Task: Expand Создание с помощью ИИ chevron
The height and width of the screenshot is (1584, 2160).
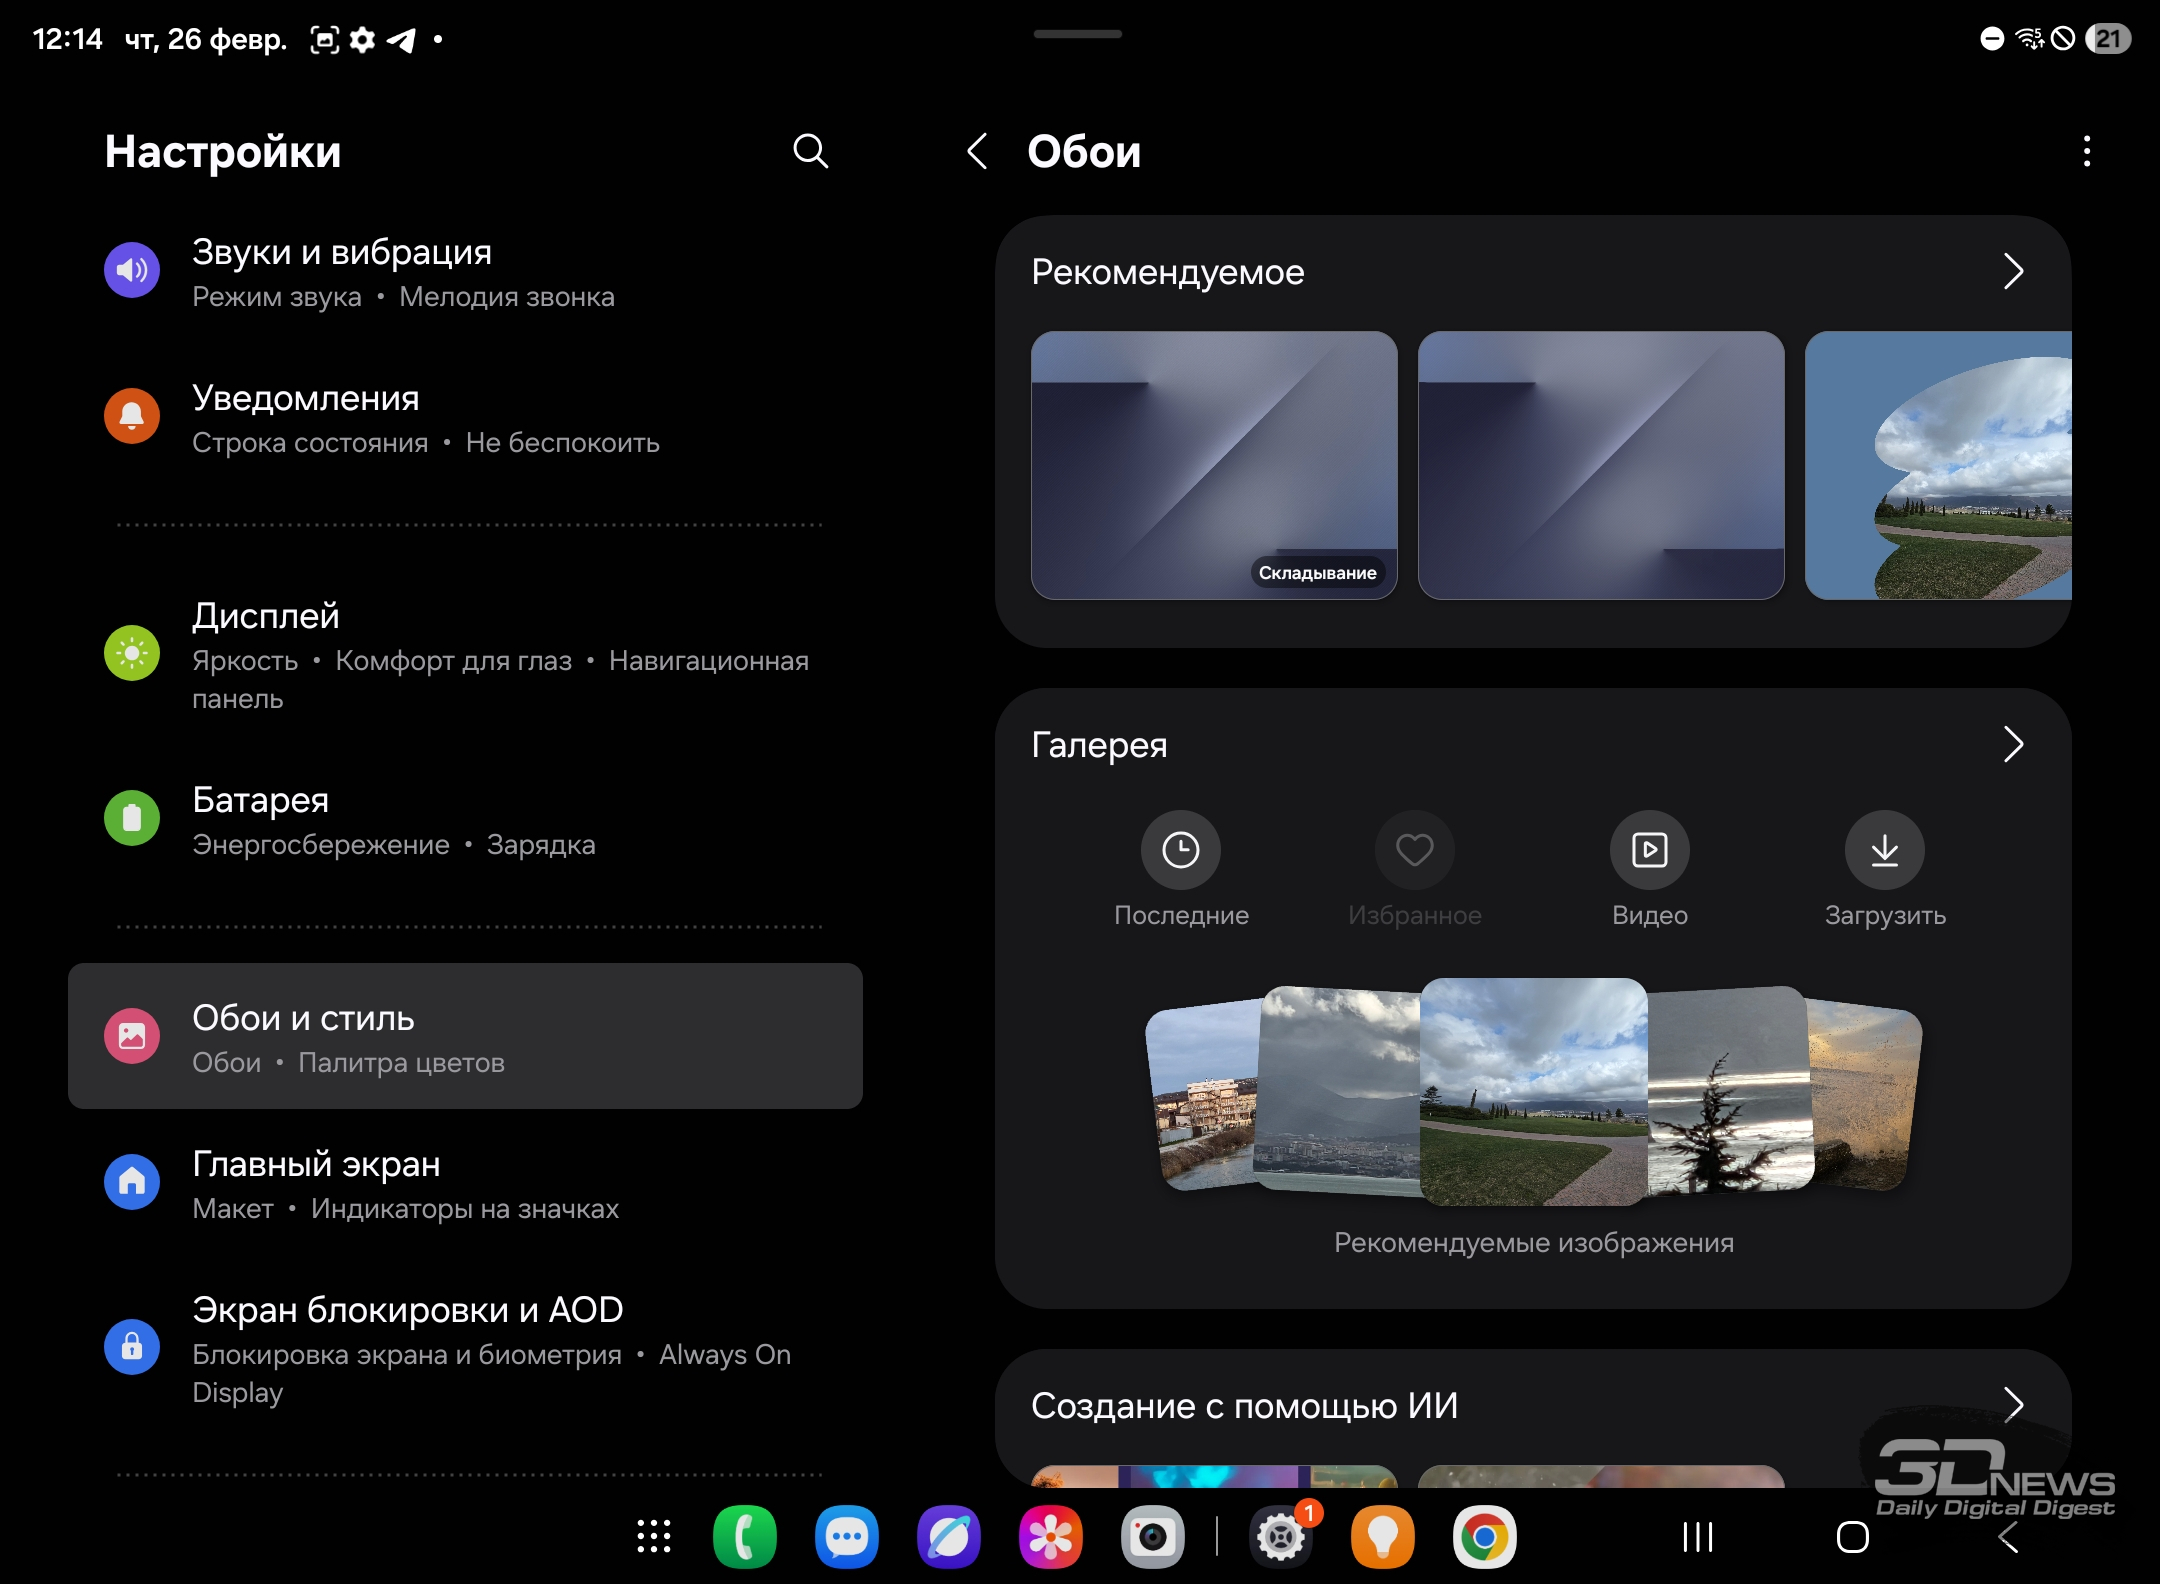Action: 2013,1405
